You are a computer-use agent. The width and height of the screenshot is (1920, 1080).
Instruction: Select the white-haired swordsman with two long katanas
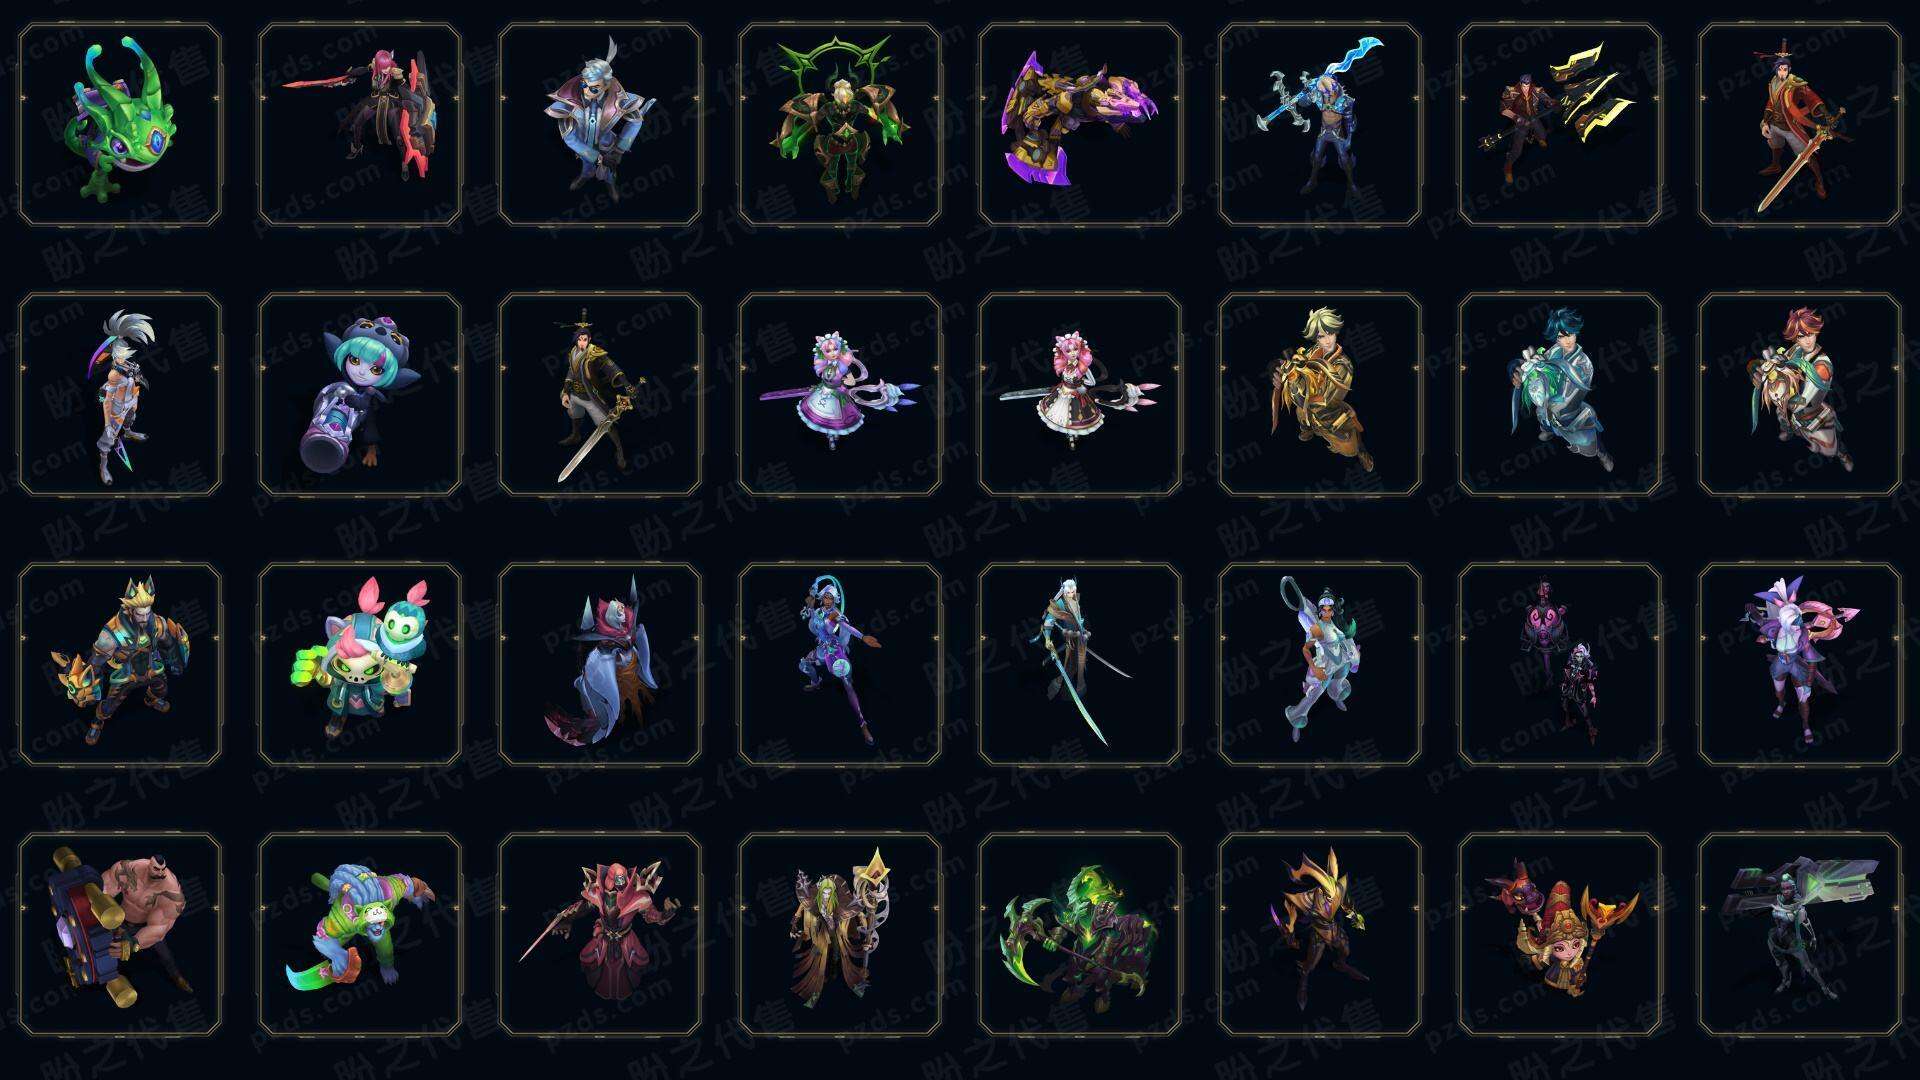tap(1080, 664)
